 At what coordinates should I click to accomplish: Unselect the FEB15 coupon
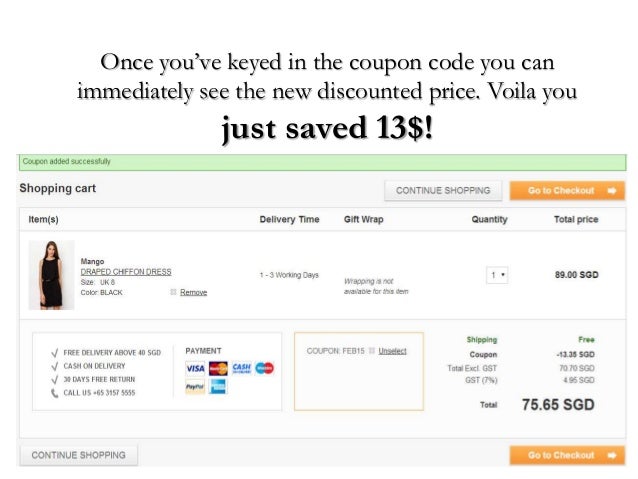tap(392, 351)
